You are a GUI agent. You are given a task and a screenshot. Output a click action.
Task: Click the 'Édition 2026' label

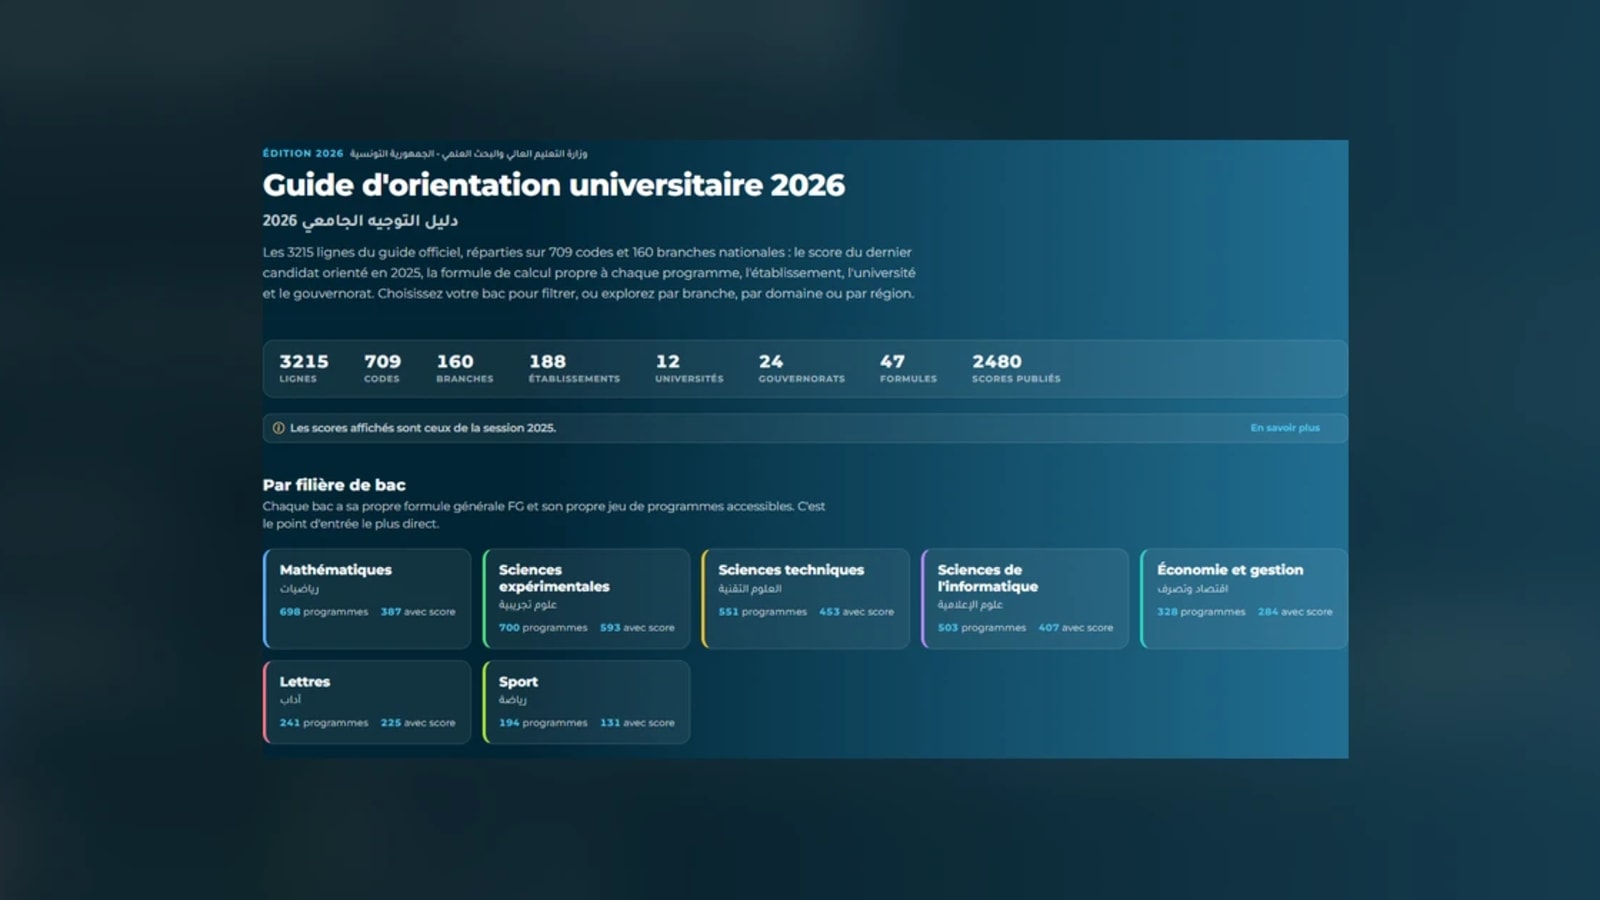coord(303,154)
